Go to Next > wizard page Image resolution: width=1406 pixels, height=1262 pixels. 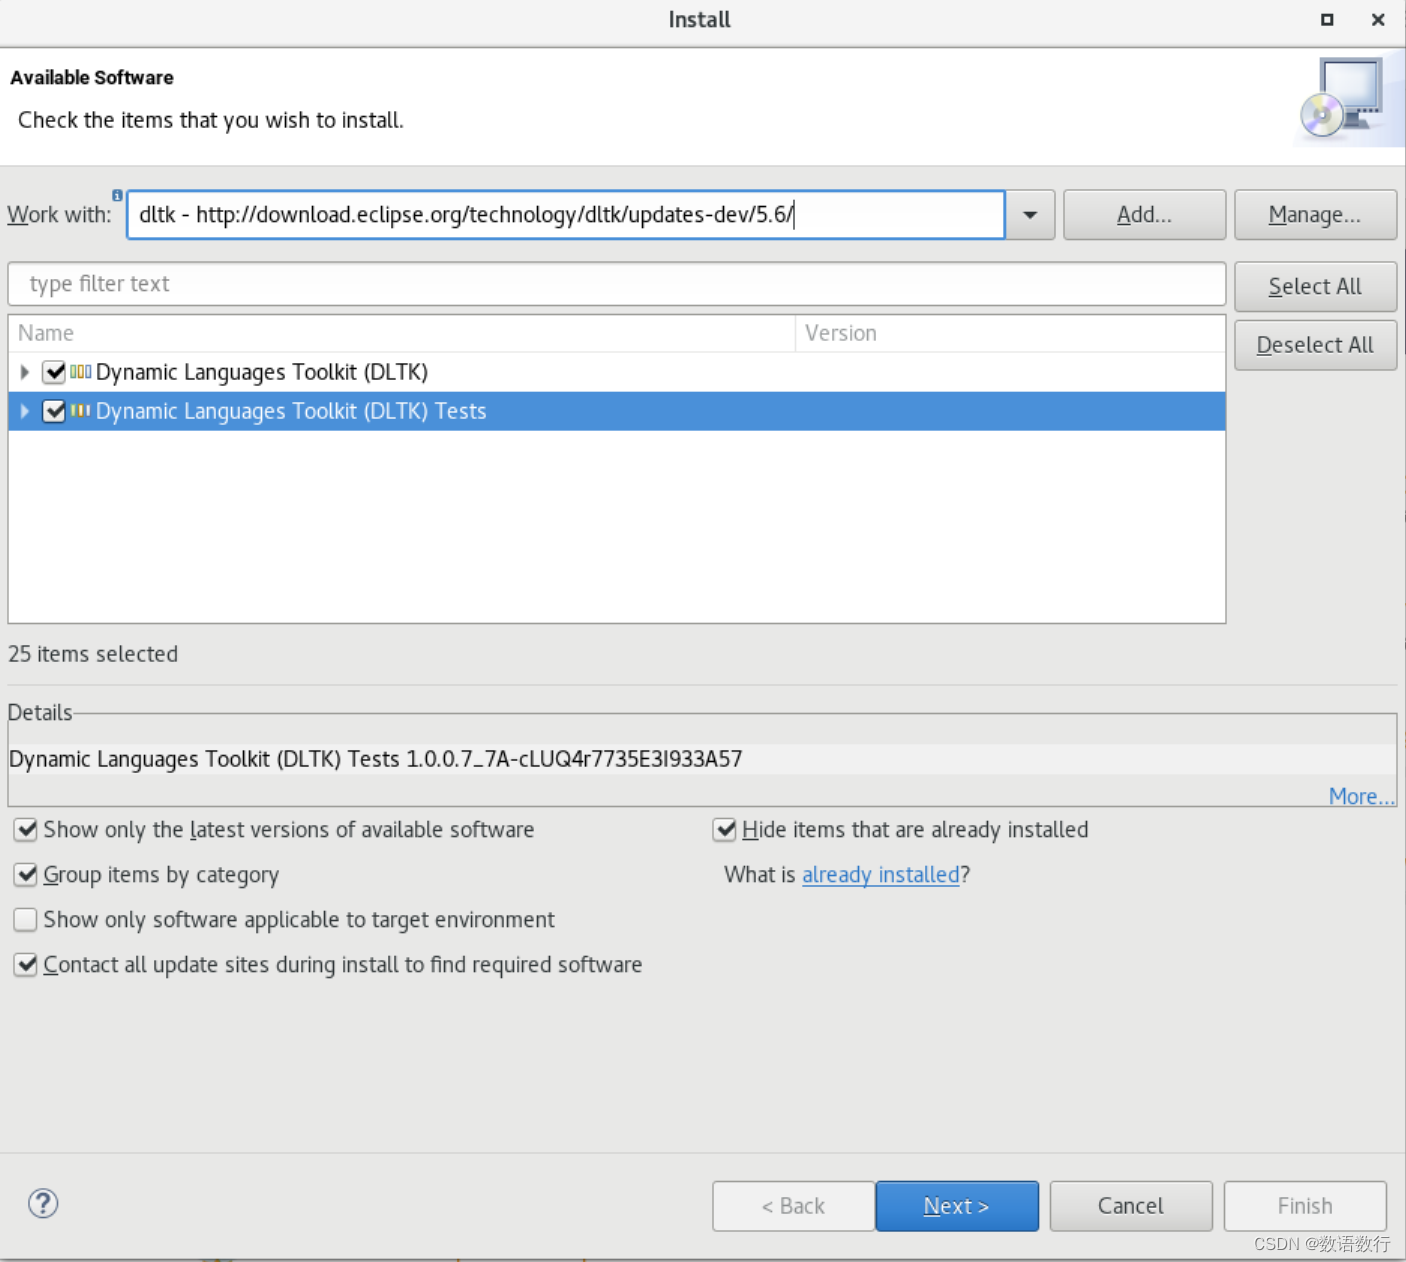click(957, 1206)
